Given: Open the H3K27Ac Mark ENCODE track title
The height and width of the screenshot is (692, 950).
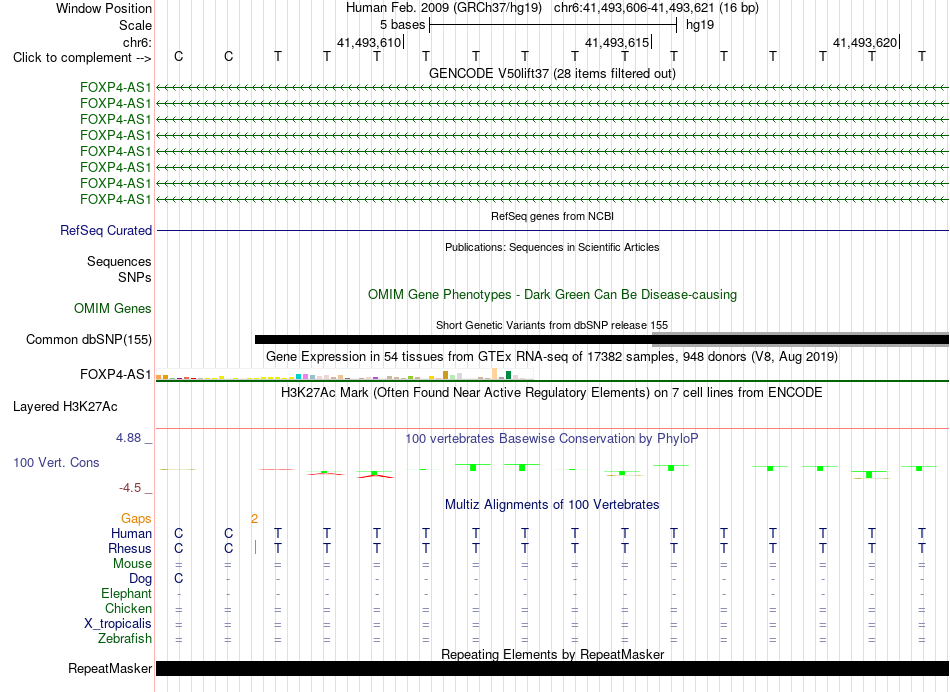Looking at the screenshot, I should 552,393.
